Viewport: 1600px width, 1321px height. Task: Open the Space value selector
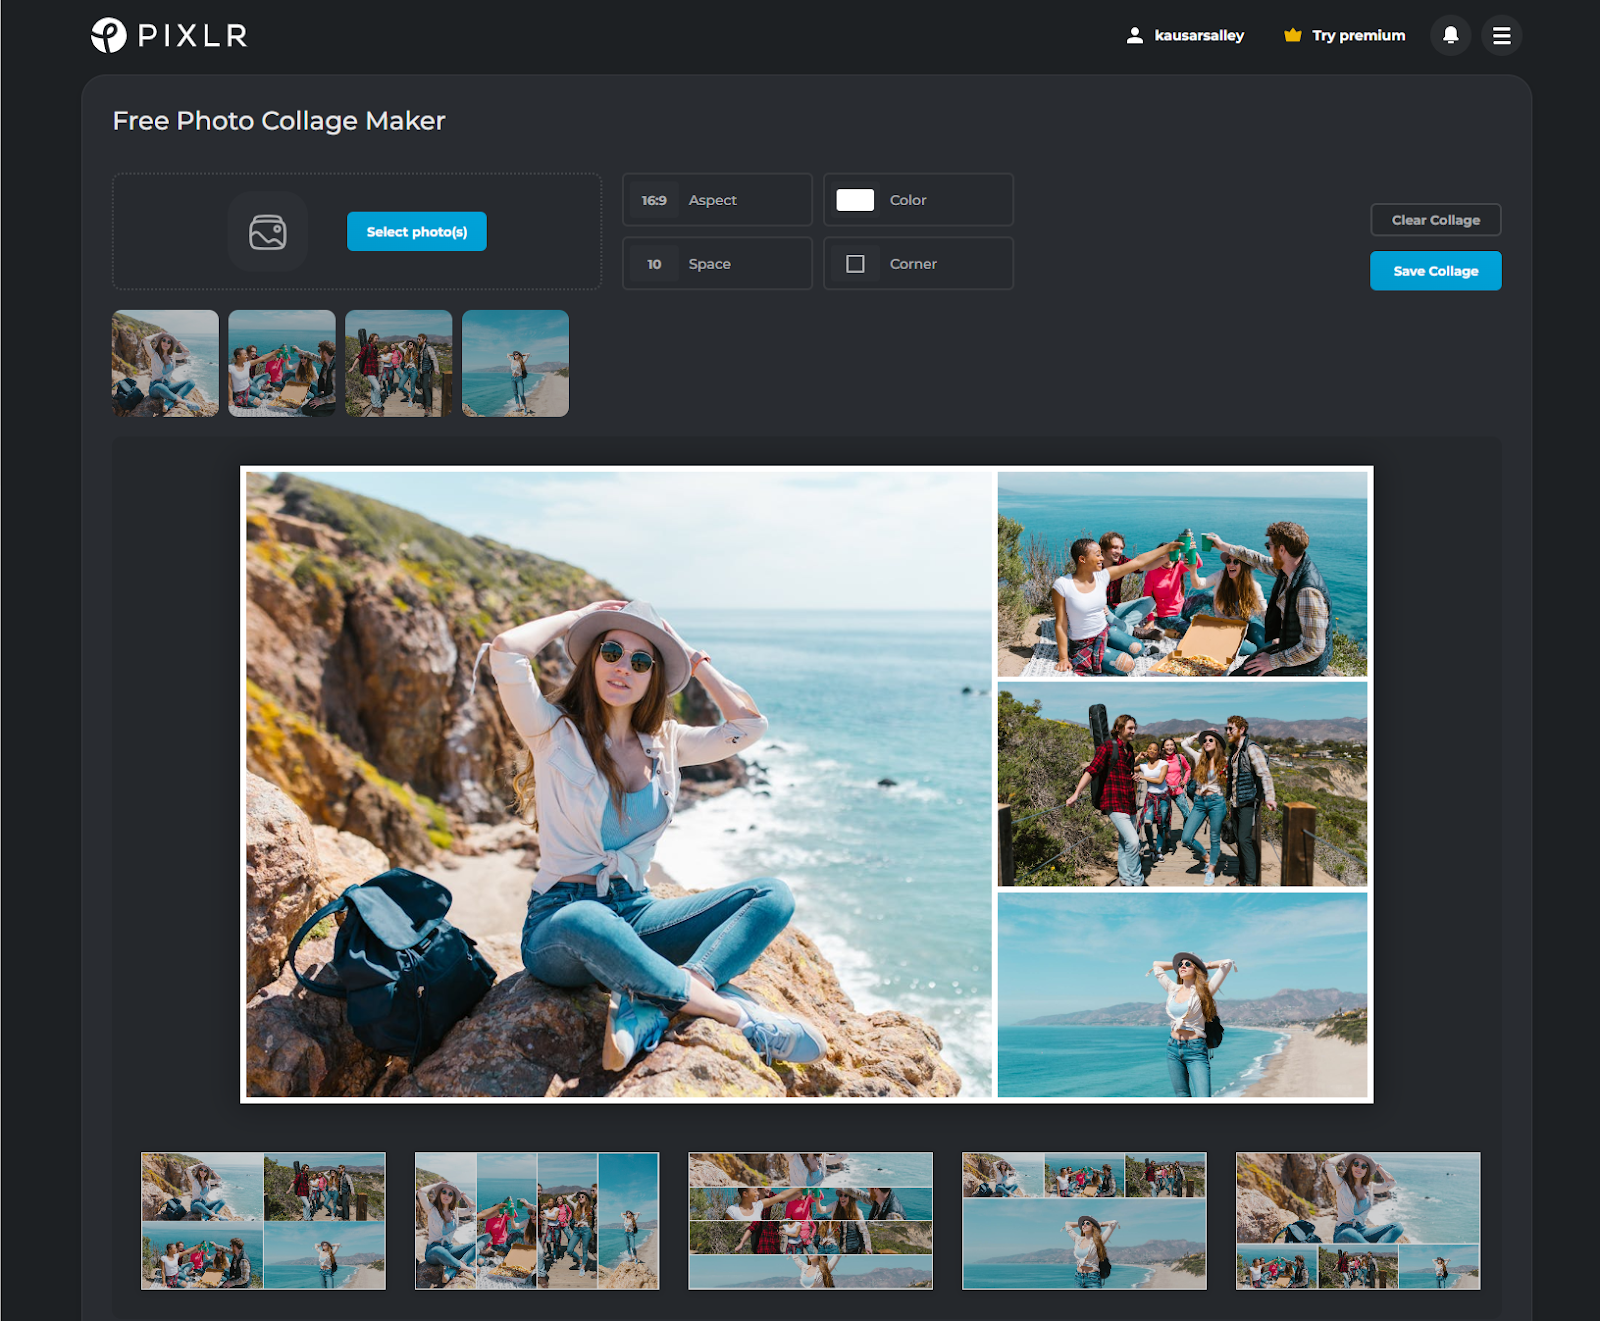click(x=717, y=264)
